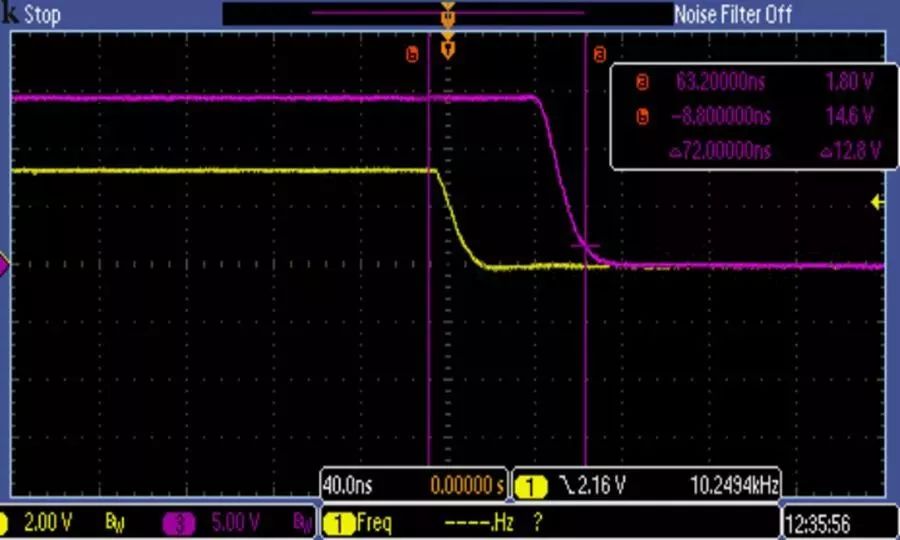Click cursor b icon in readout box

pyautogui.click(x=643, y=117)
